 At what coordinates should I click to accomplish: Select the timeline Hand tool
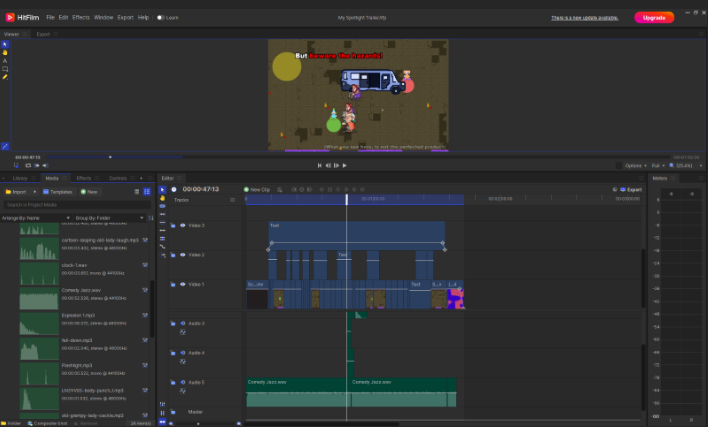coord(163,198)
